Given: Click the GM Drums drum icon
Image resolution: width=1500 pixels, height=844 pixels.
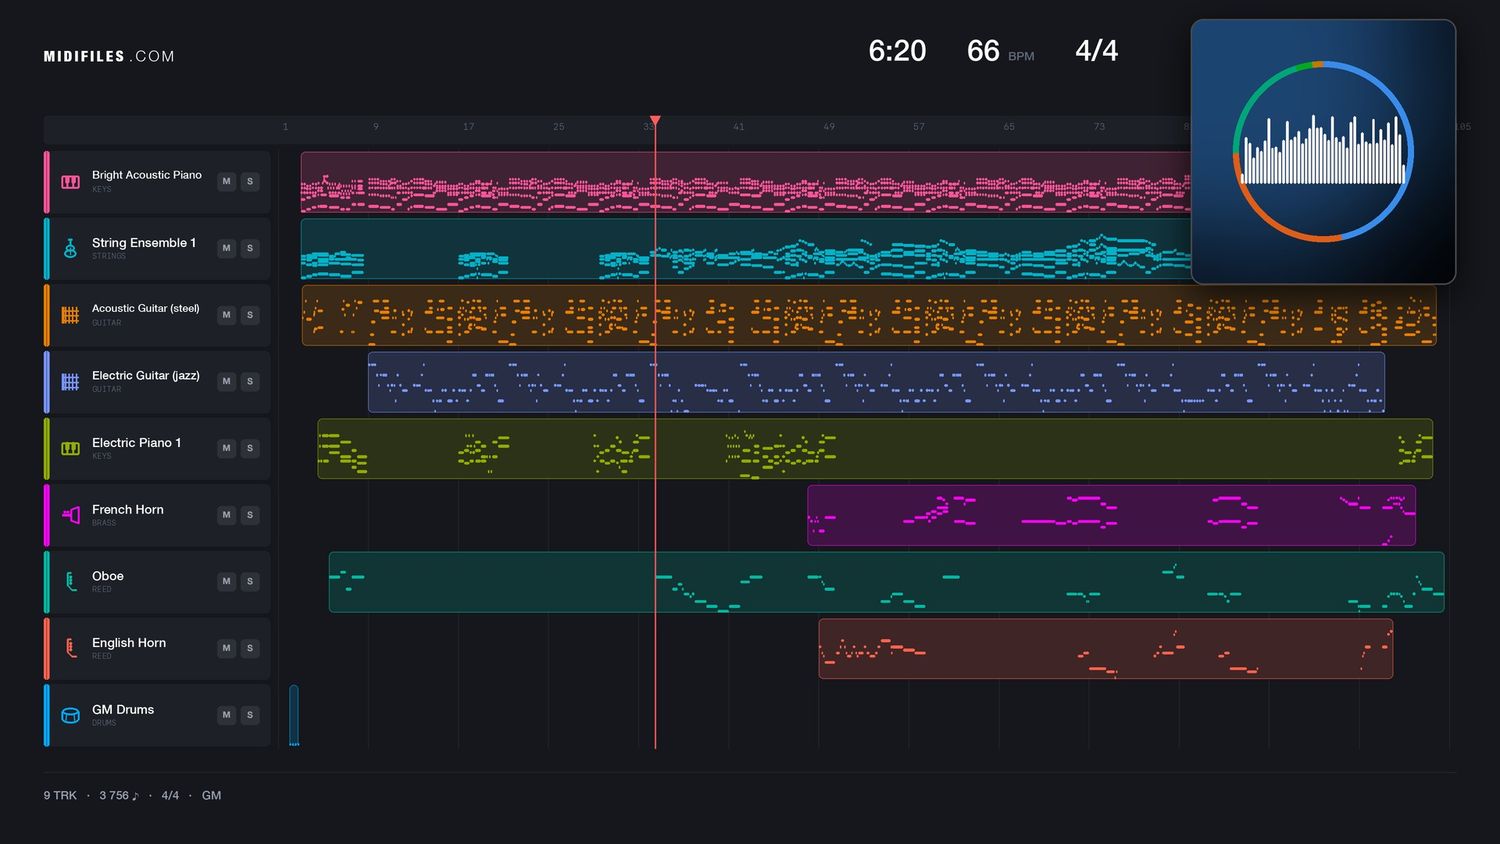Looking at the screenshot, I should coord(70,715).
